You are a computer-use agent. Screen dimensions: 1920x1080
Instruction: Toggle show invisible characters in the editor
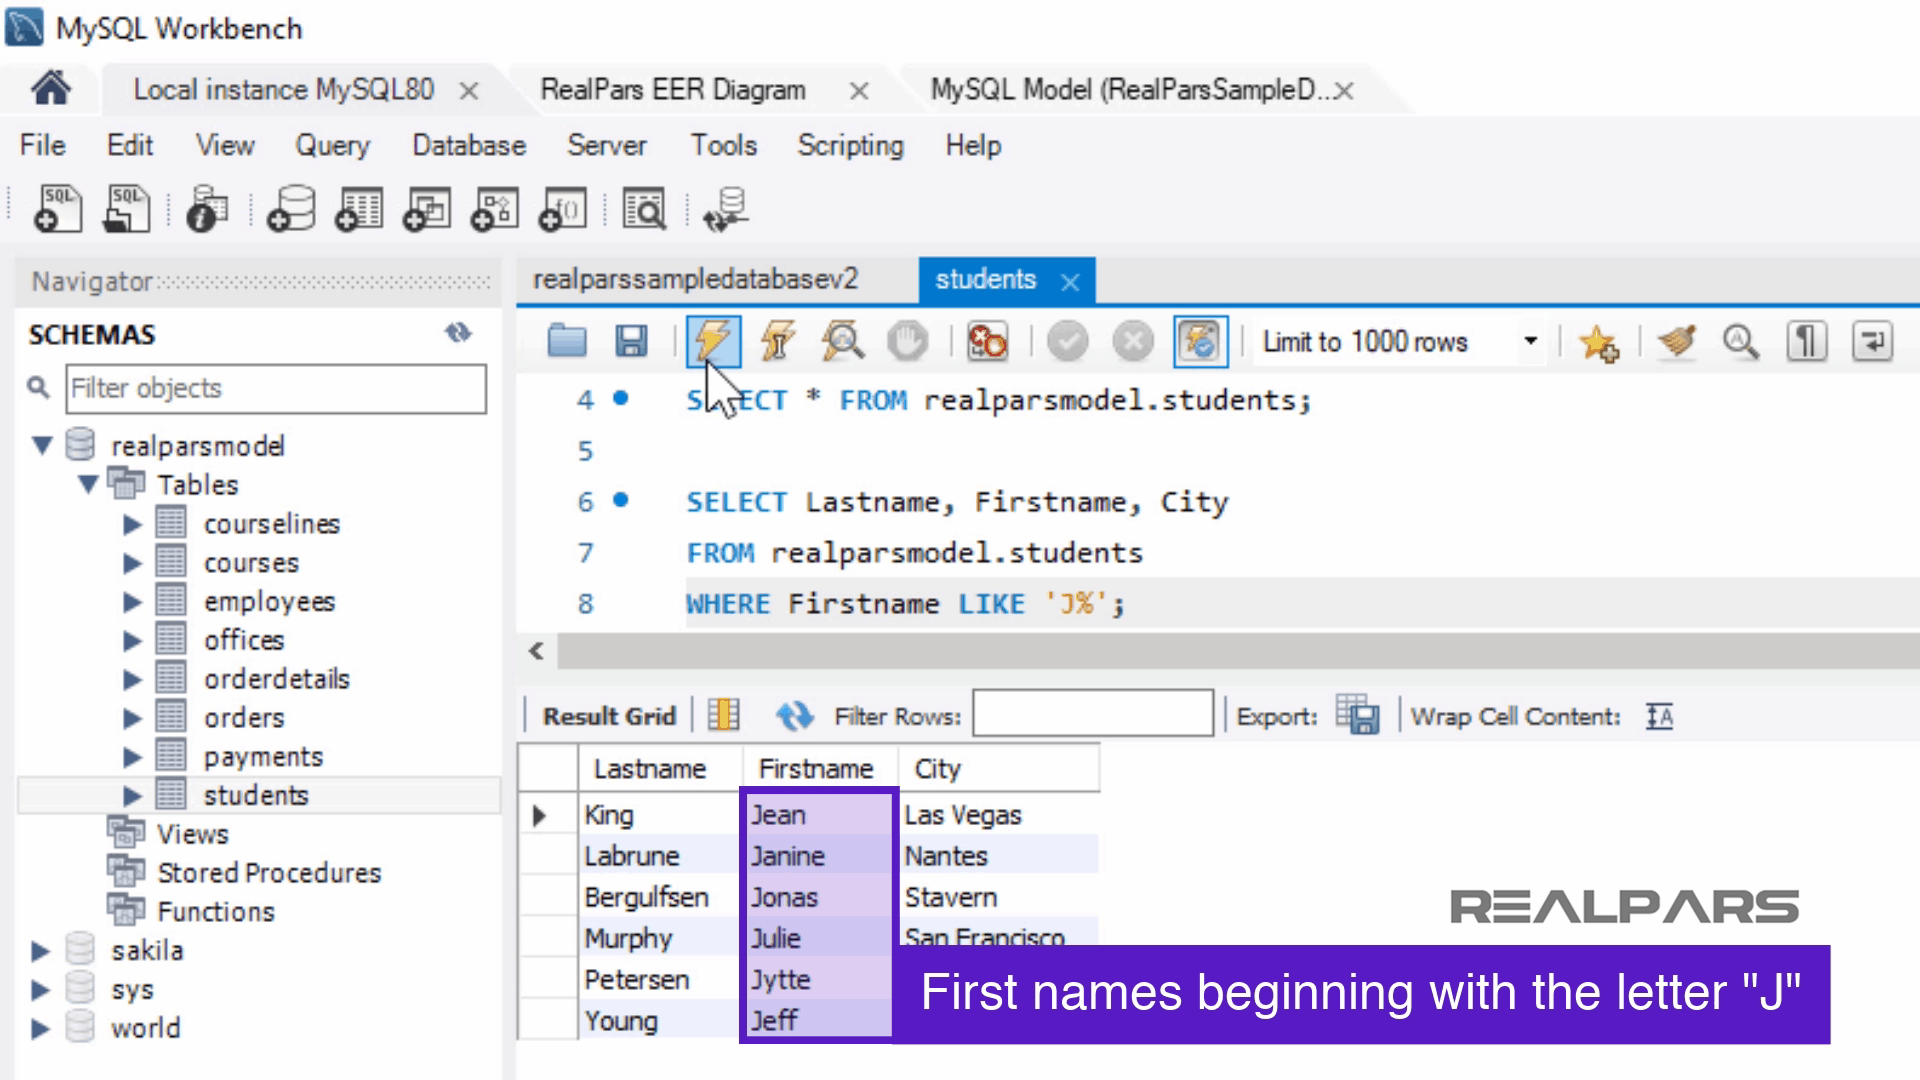[x=1805, y=341]
